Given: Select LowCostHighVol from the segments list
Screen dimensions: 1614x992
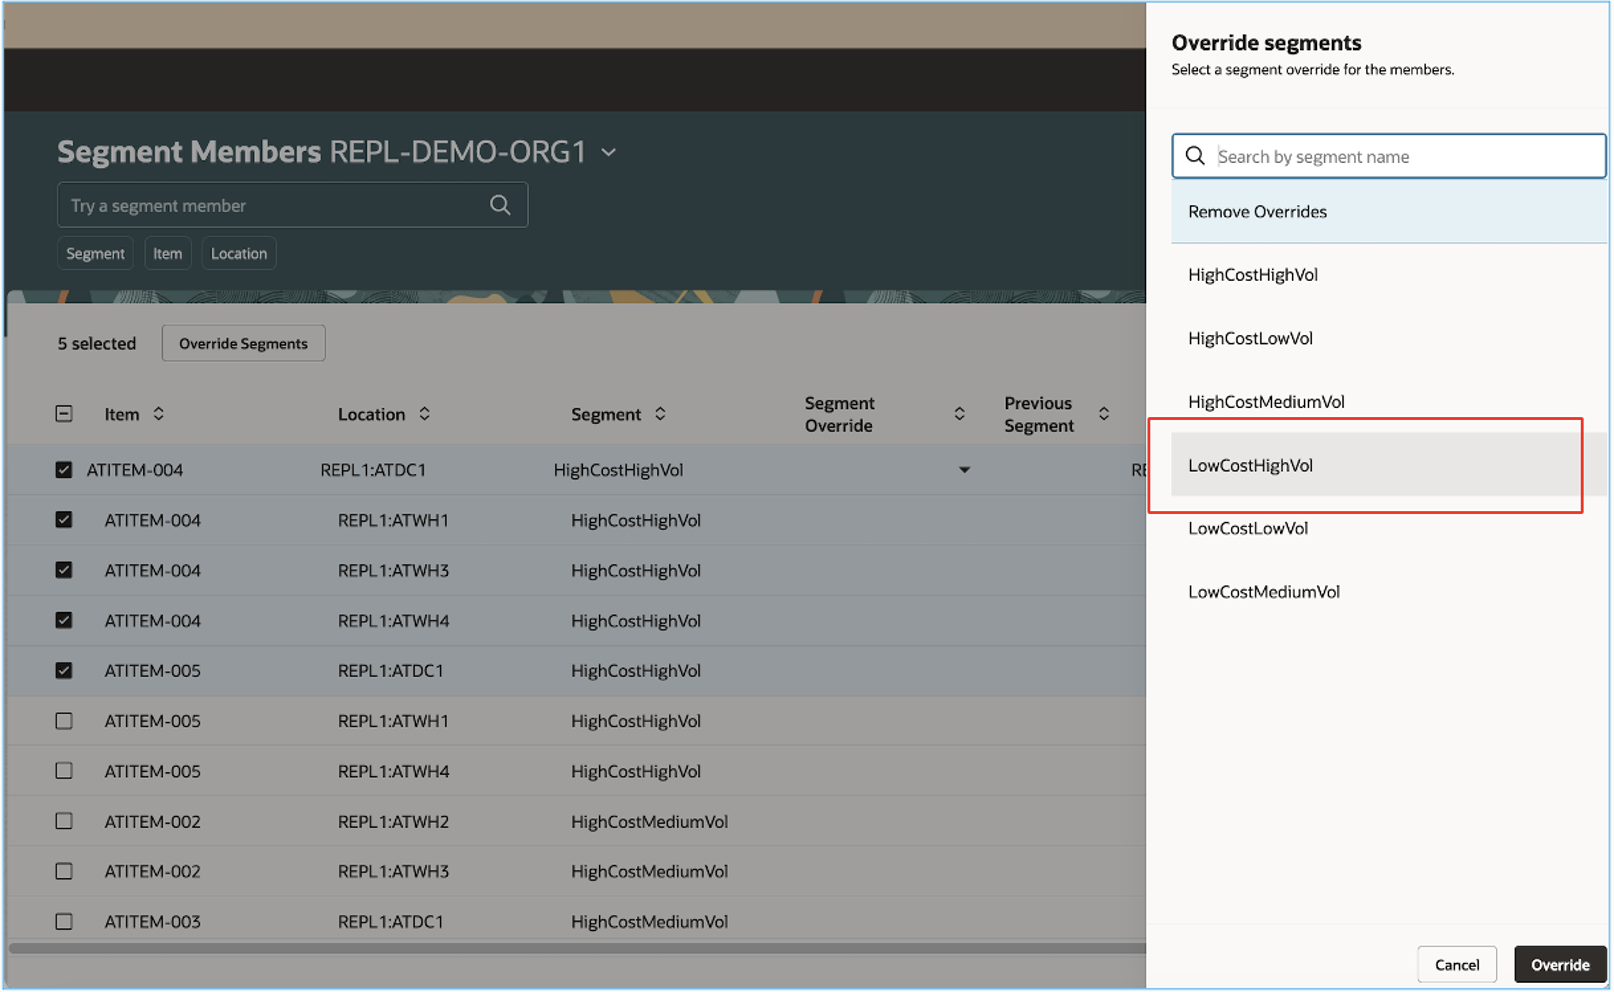Looking at the screenshot, I should point(1250,465).
